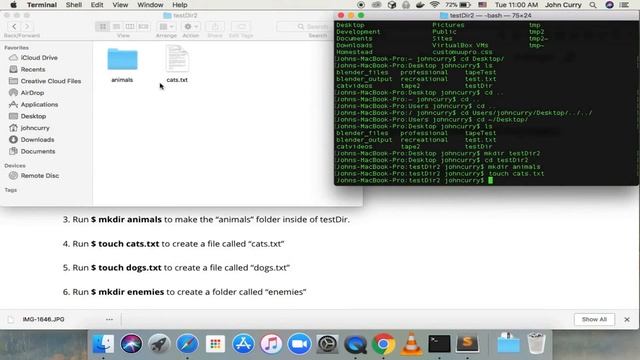
Task: Open App Store from the Dock
Action: (x=243, y=344)
